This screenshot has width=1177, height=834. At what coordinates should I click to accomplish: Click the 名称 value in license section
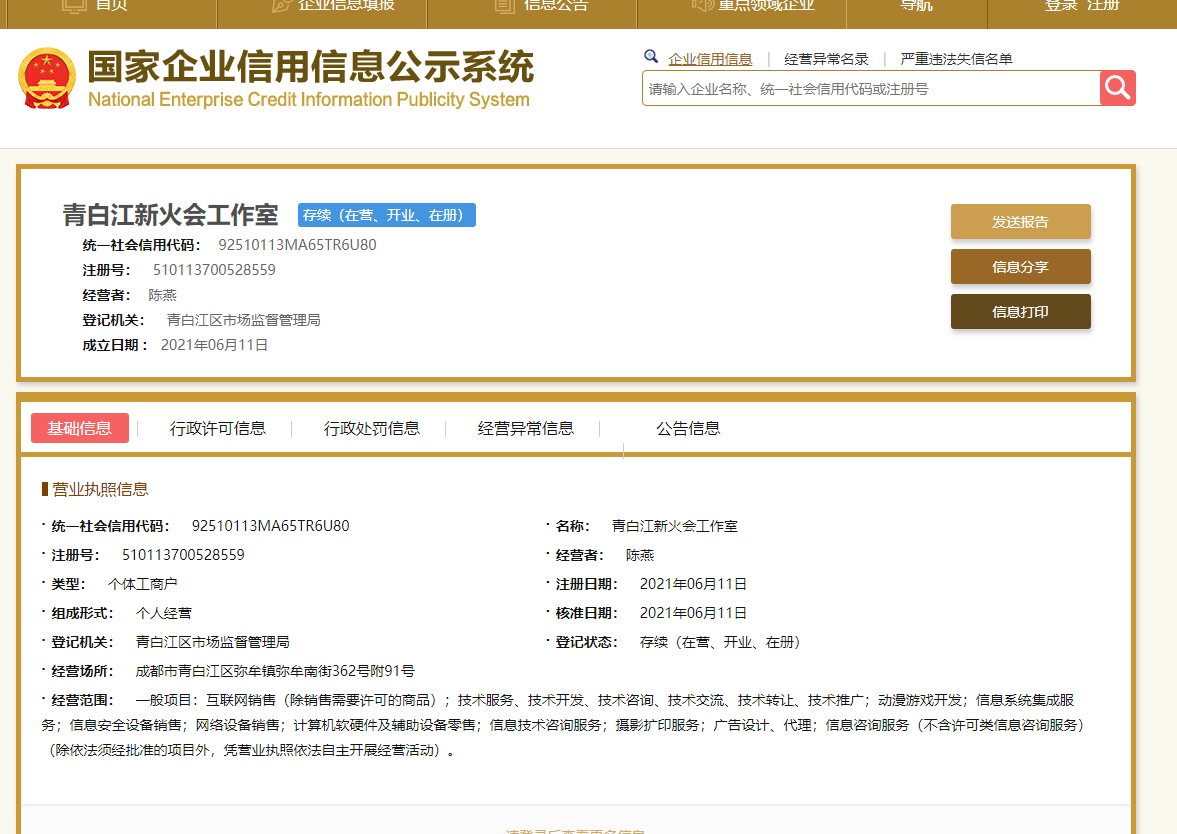click(x=675, y=526)
